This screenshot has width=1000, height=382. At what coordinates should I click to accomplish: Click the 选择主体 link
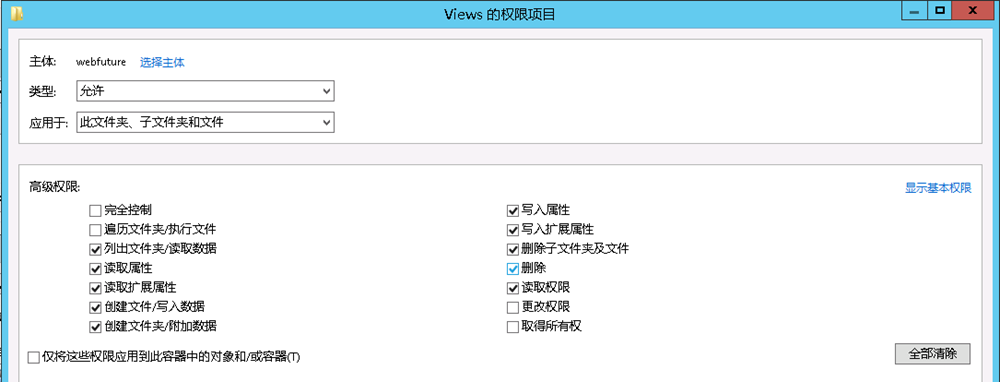[163, 62]
